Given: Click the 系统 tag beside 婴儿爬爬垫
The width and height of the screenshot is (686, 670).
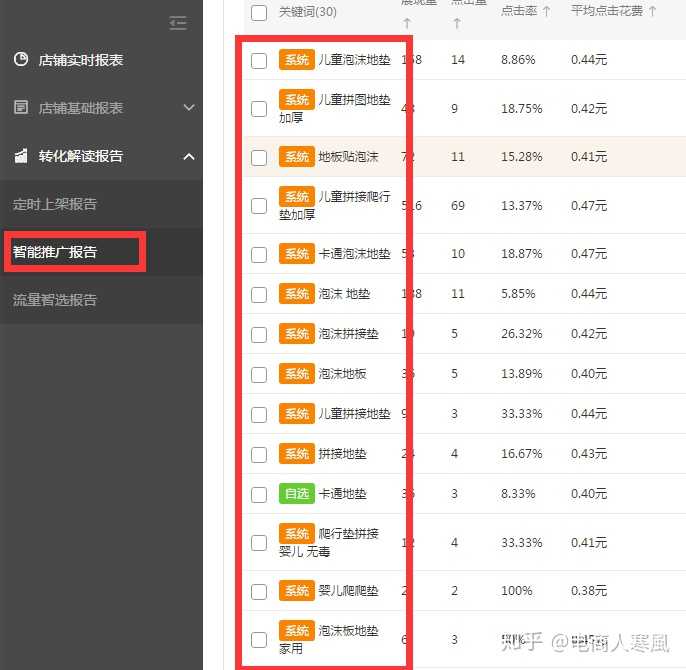Looking at the screenshot, I should 297,591.
